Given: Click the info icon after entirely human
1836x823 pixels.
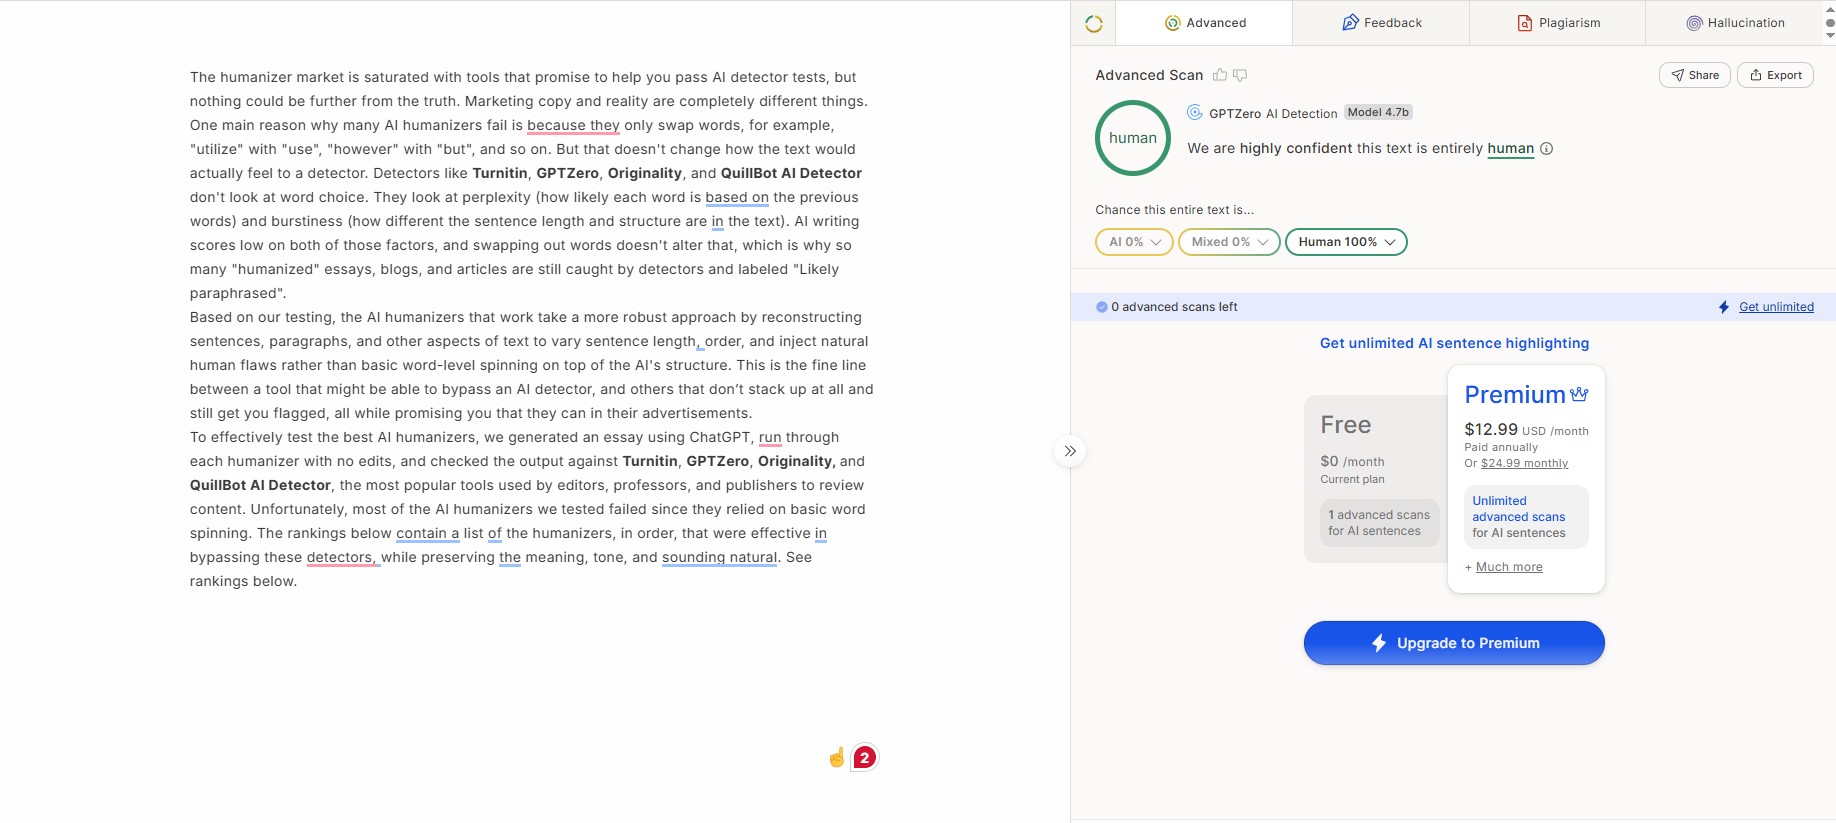Looking at the screenshot, I should pyautogui.click(x=1546, y=149).
